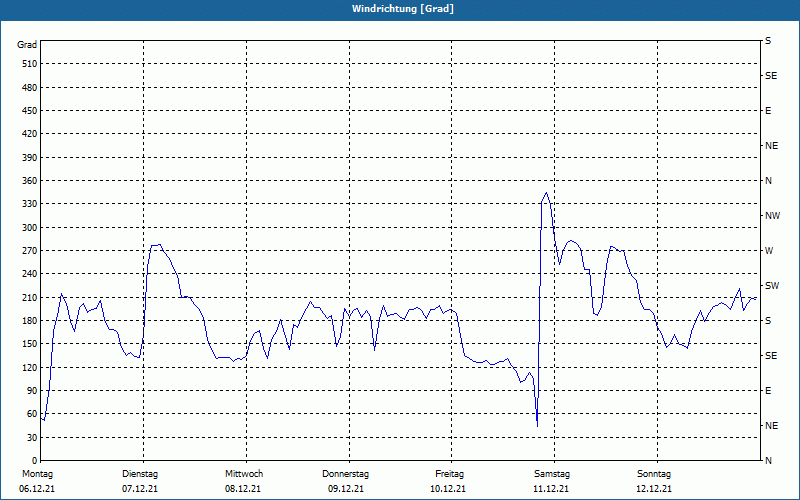Click the "NW" compass label
Image resolution: width=800 pixels, height=500 pixels.
pyautogui.click(x=772, y=216)
